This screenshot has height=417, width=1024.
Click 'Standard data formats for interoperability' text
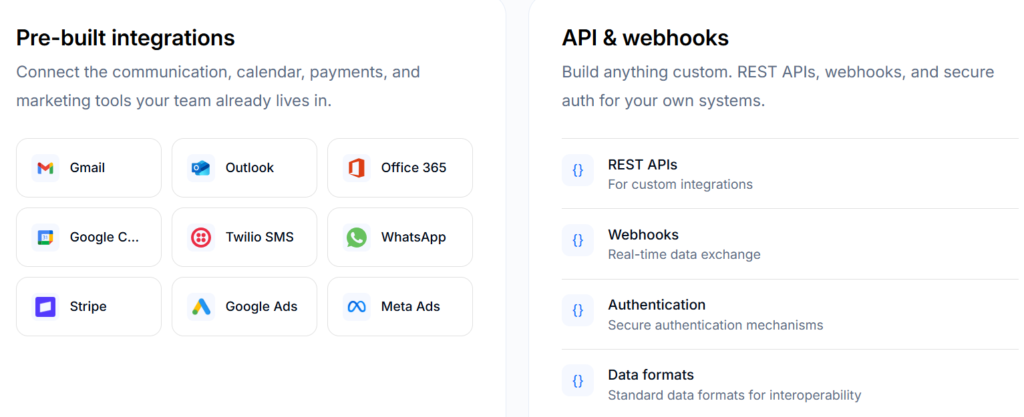pyautogui.click(x=735, y=395)
